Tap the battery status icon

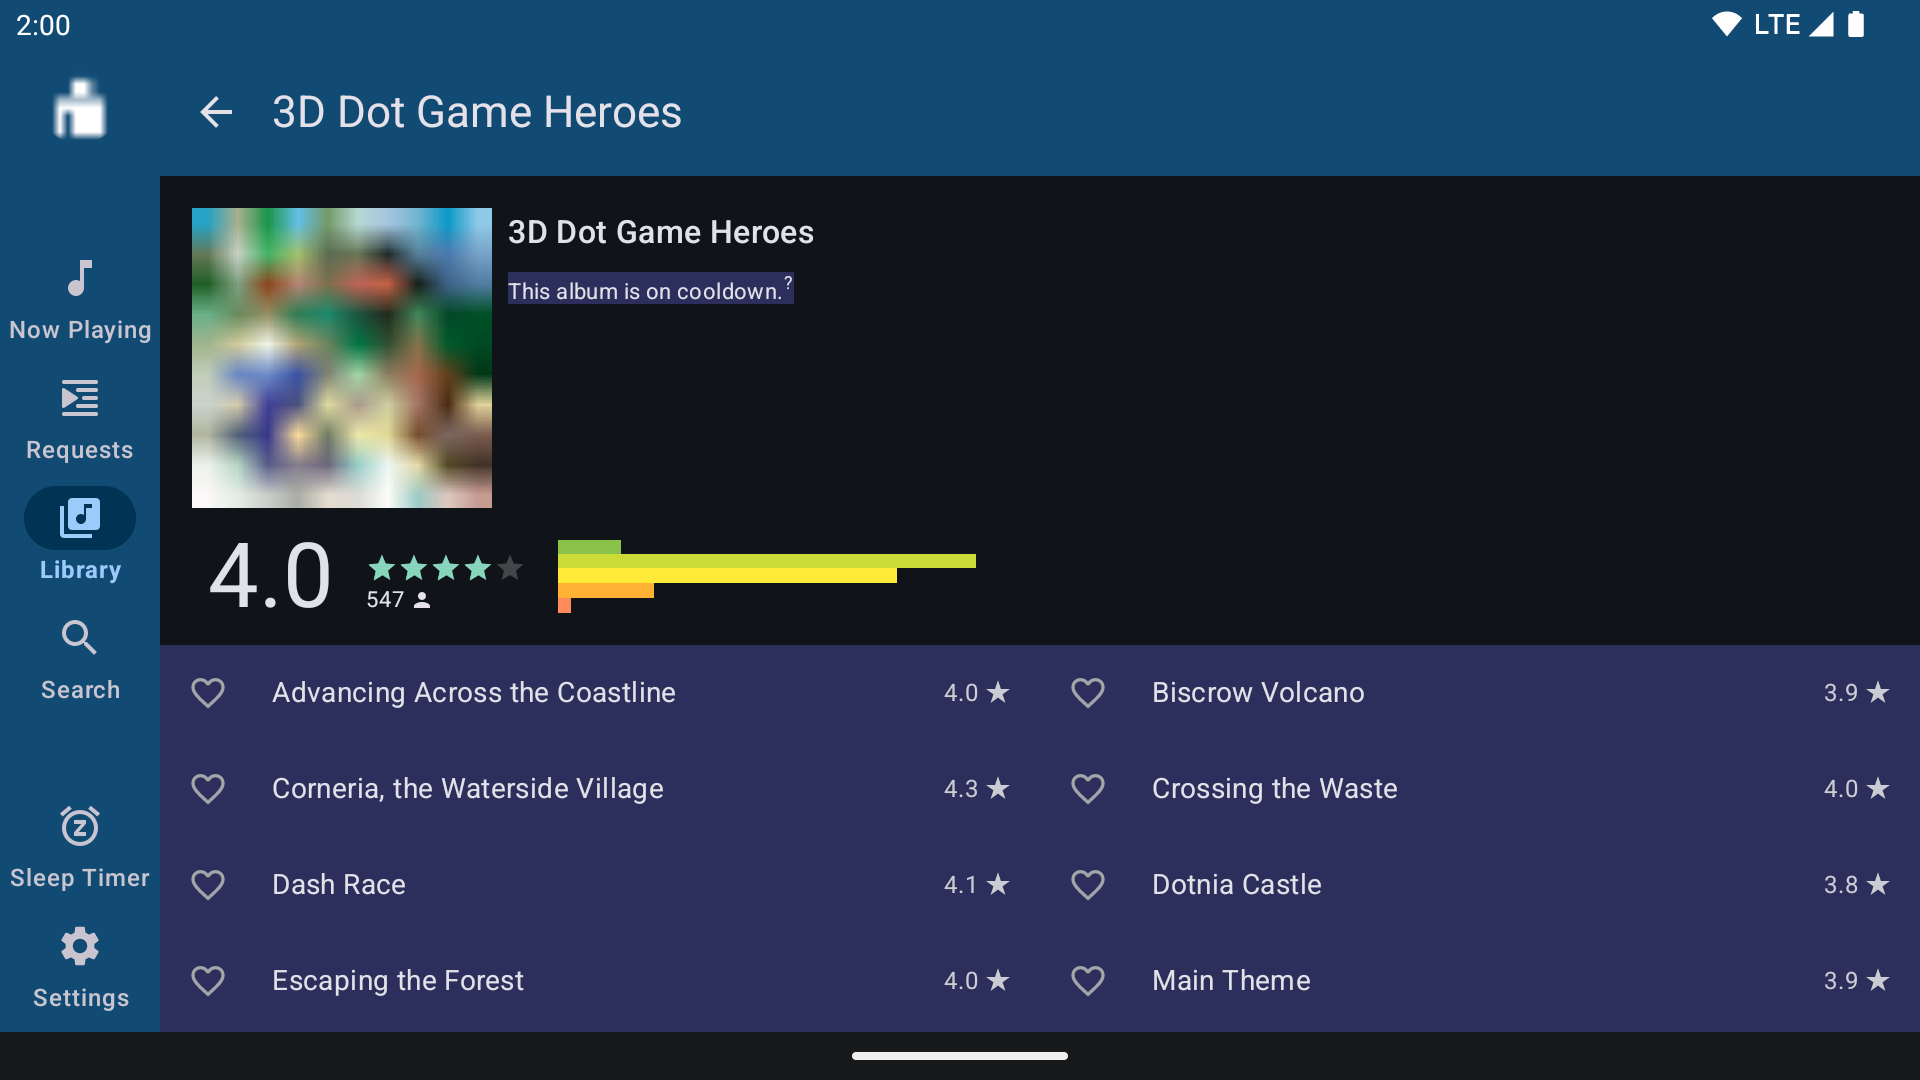point(1856,24)
